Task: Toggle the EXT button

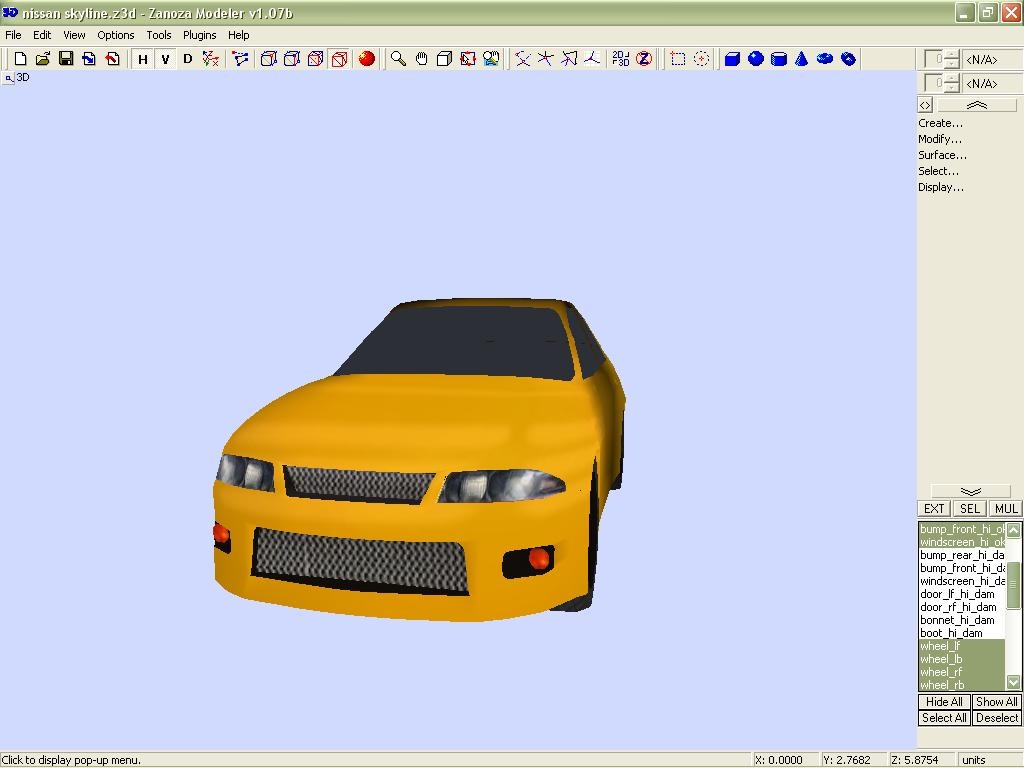Action: pyautogui.click(x=934, y=509)
